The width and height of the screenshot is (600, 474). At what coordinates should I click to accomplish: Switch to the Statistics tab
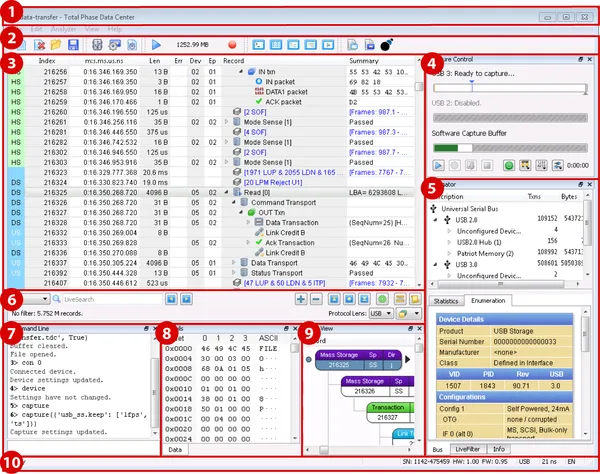pyautogui.click(x=446, y=301)
